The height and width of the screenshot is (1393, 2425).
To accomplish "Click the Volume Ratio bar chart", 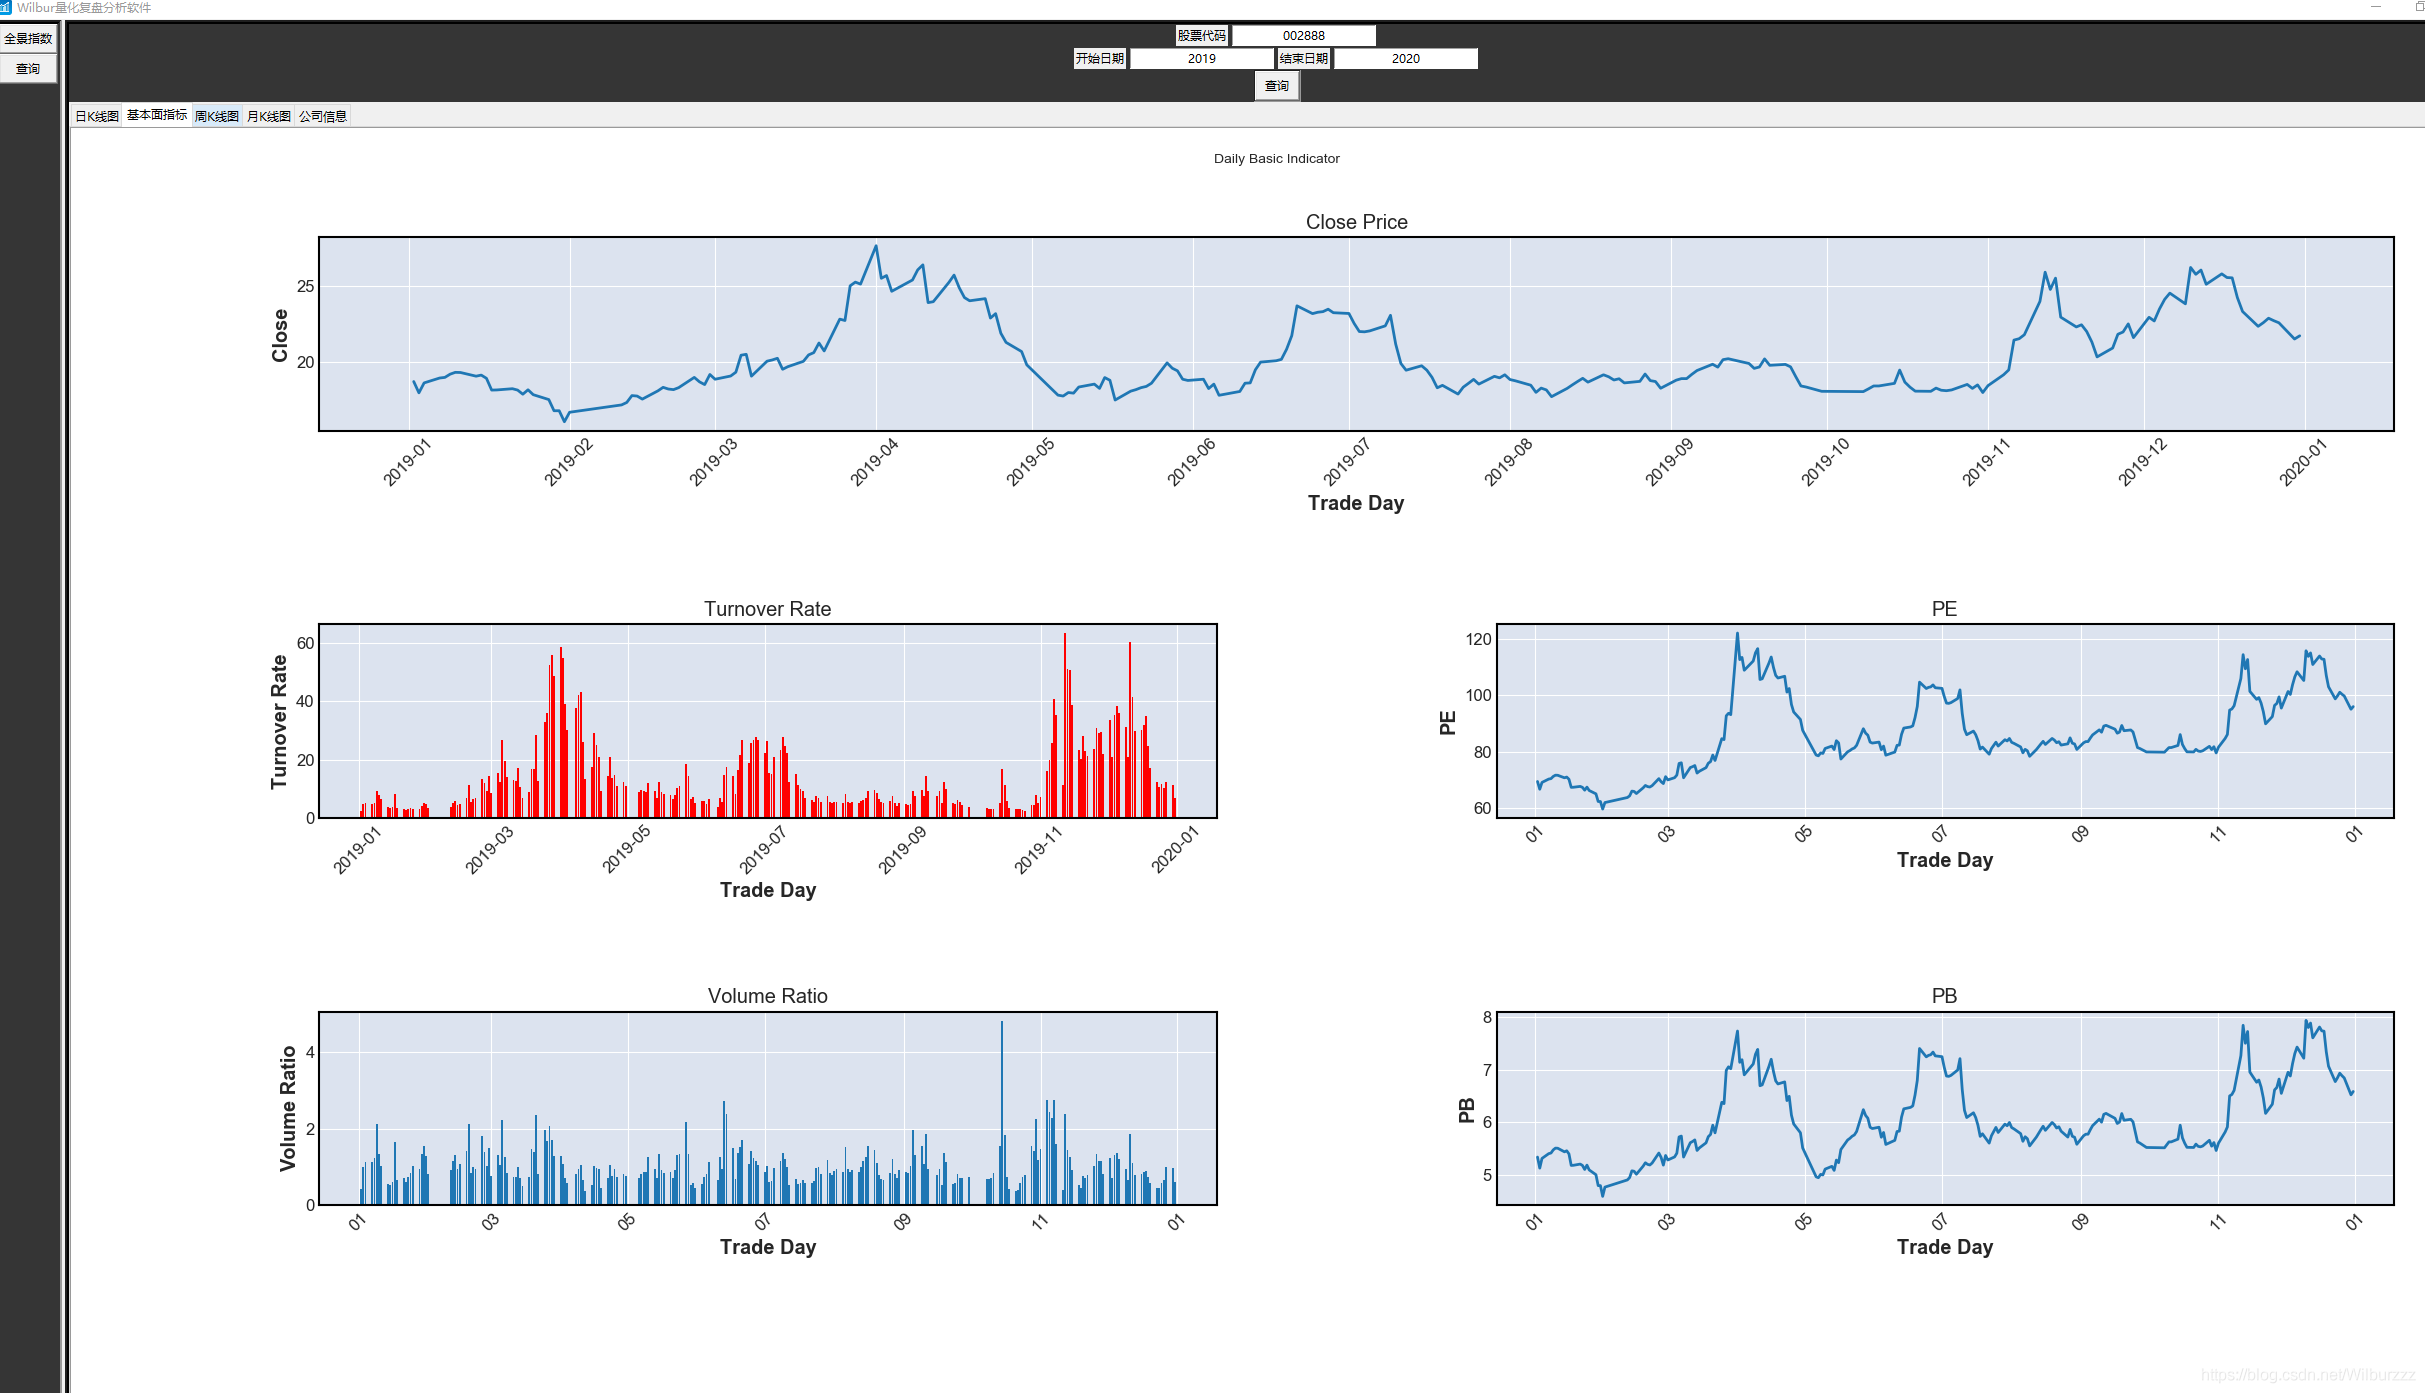I will coord(767,1108).
